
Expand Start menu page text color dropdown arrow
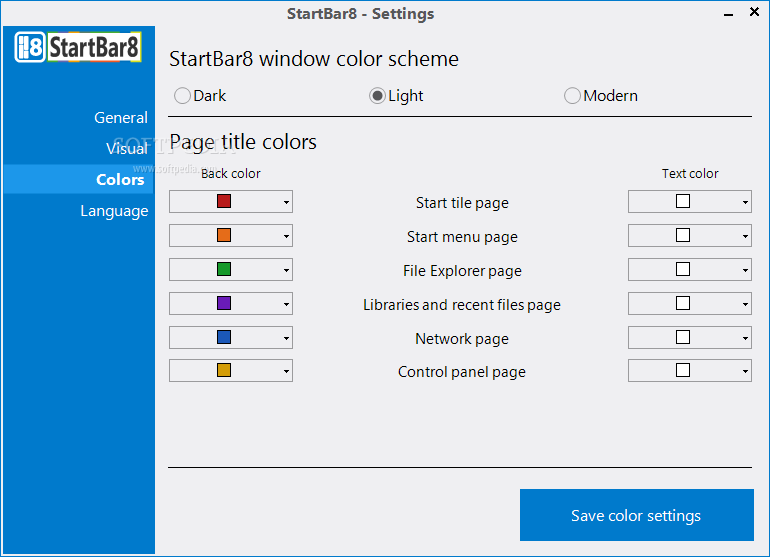745,236
